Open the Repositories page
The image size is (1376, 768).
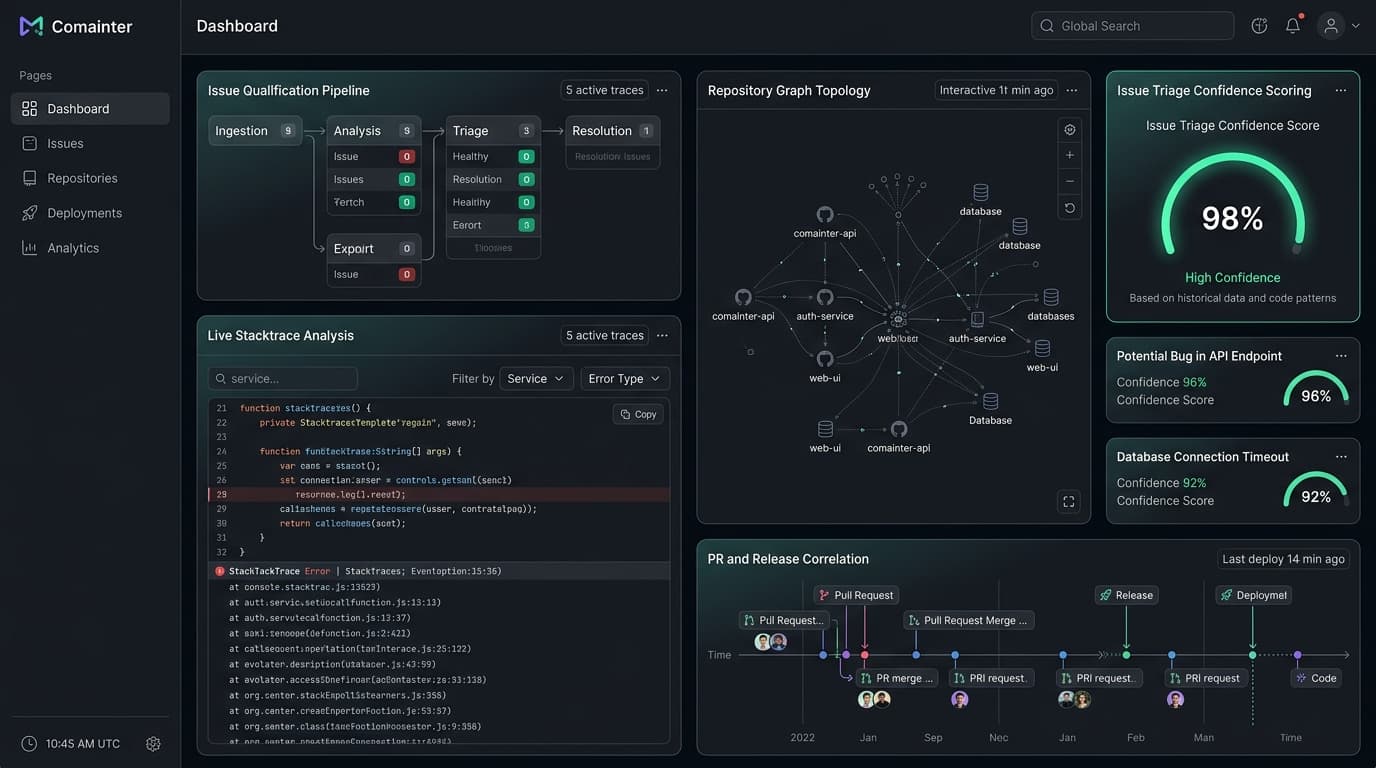click(90, 178)
